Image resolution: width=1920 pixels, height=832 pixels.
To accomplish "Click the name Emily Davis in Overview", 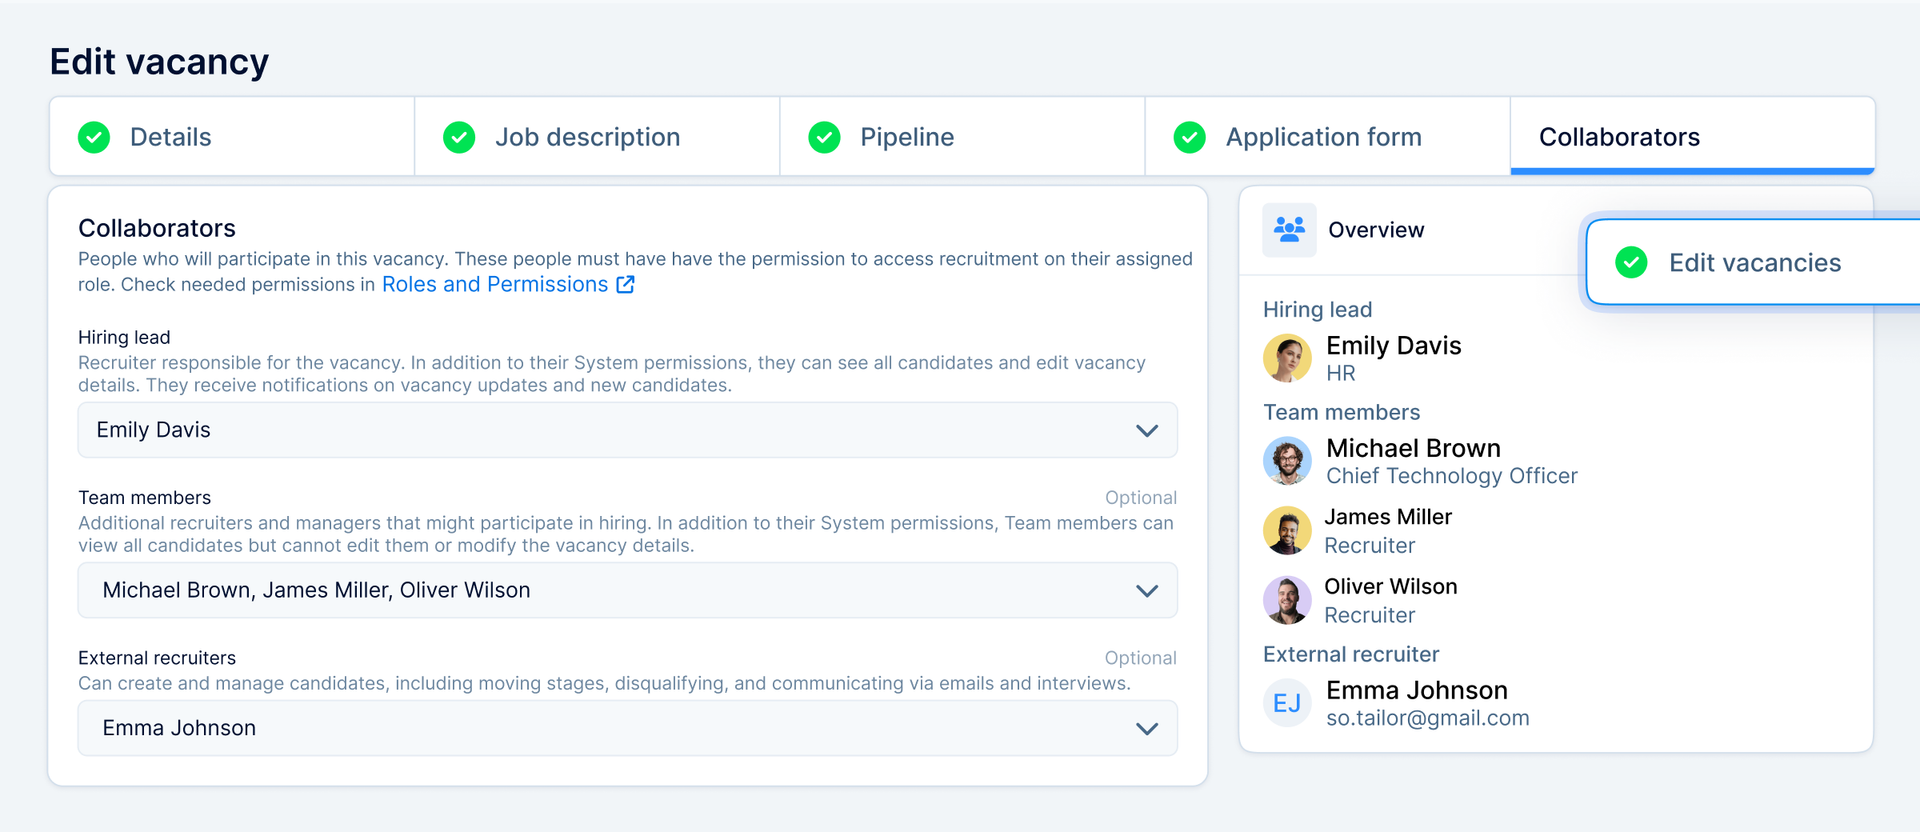I will 1393,346.
